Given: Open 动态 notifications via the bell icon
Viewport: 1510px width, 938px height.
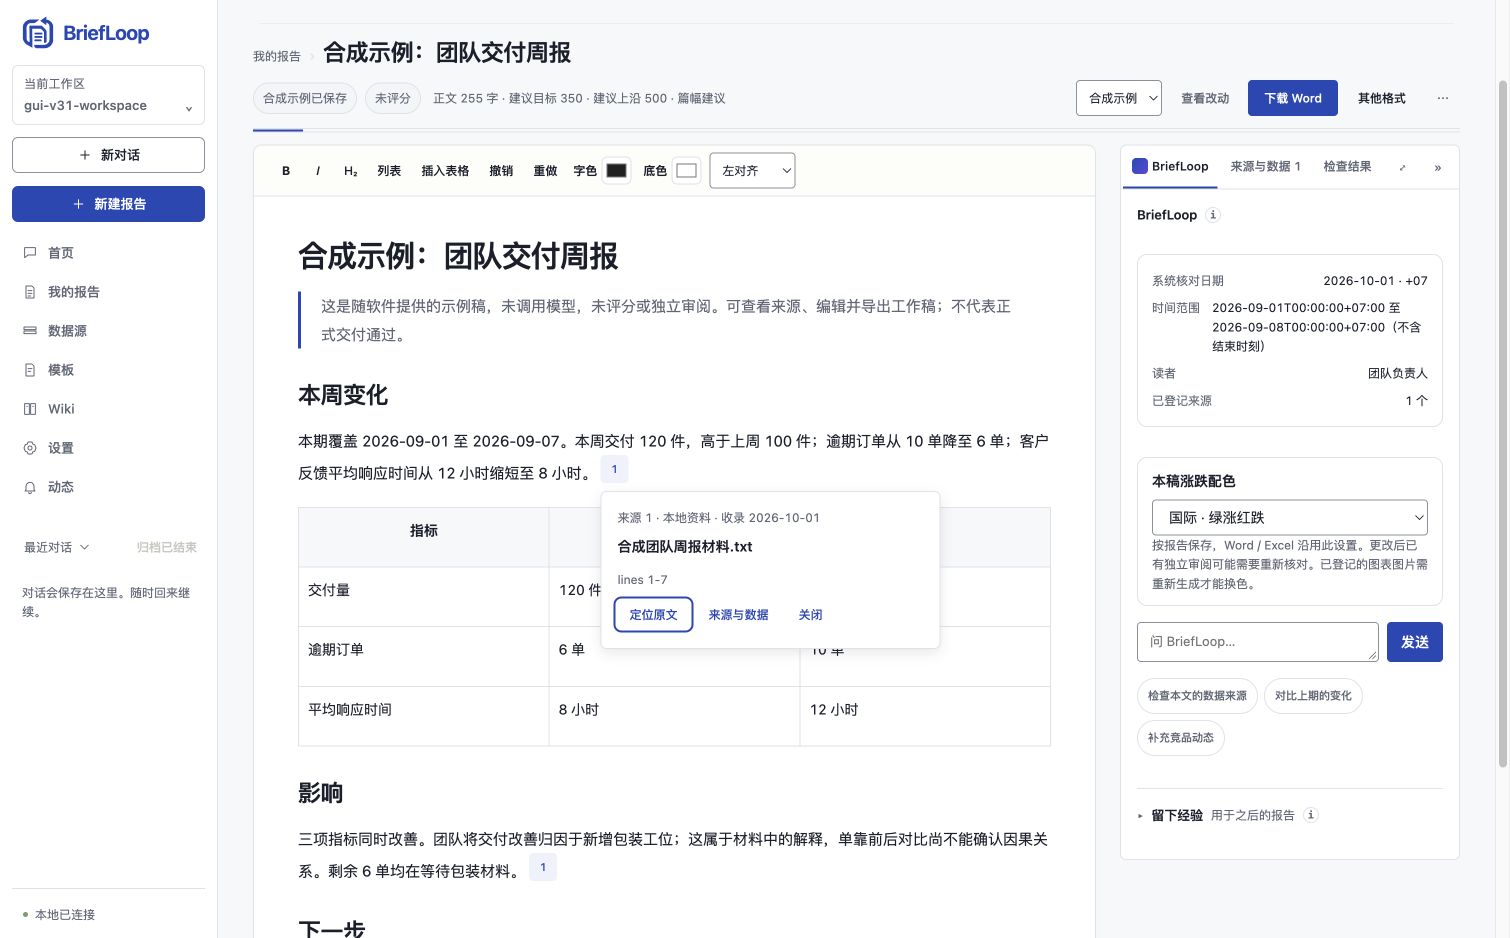Looking at the screenshot, I should (x=30, y=487).
